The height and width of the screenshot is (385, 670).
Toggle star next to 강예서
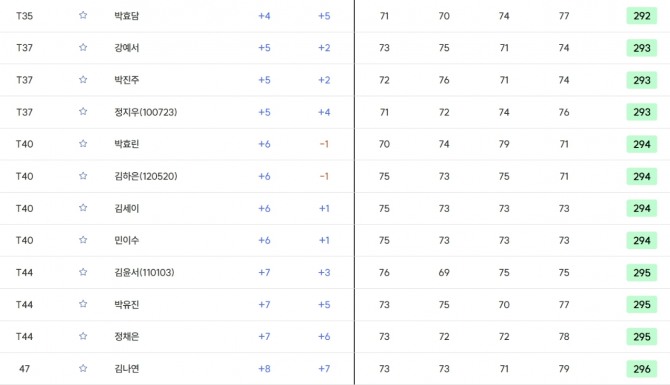83,47
